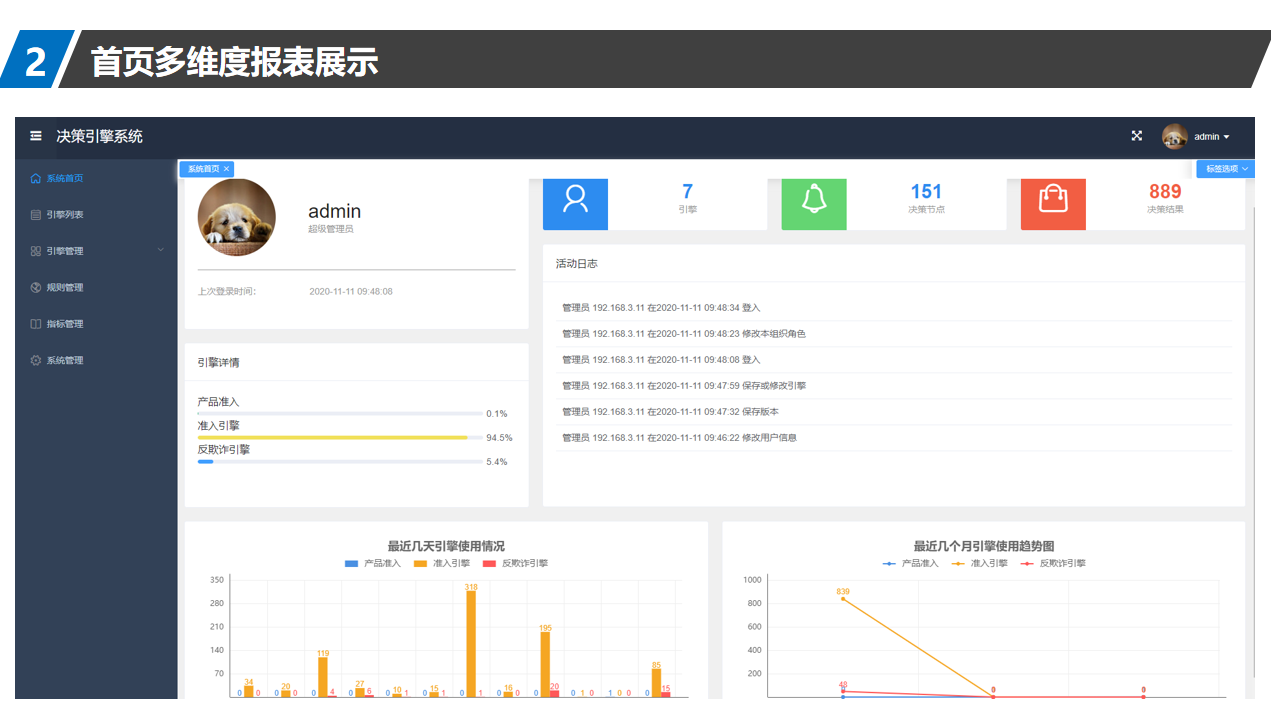Click last login time 2020-11-11 09:48:08
Image resolution: width=1271 pixels, height=707 pixels.
[x=351, y=292]
